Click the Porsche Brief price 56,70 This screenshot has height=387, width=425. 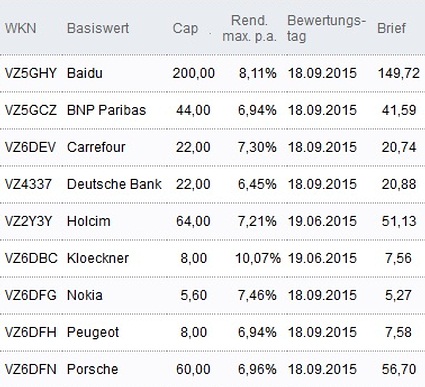pyautogui.click(x=399, y=369)
